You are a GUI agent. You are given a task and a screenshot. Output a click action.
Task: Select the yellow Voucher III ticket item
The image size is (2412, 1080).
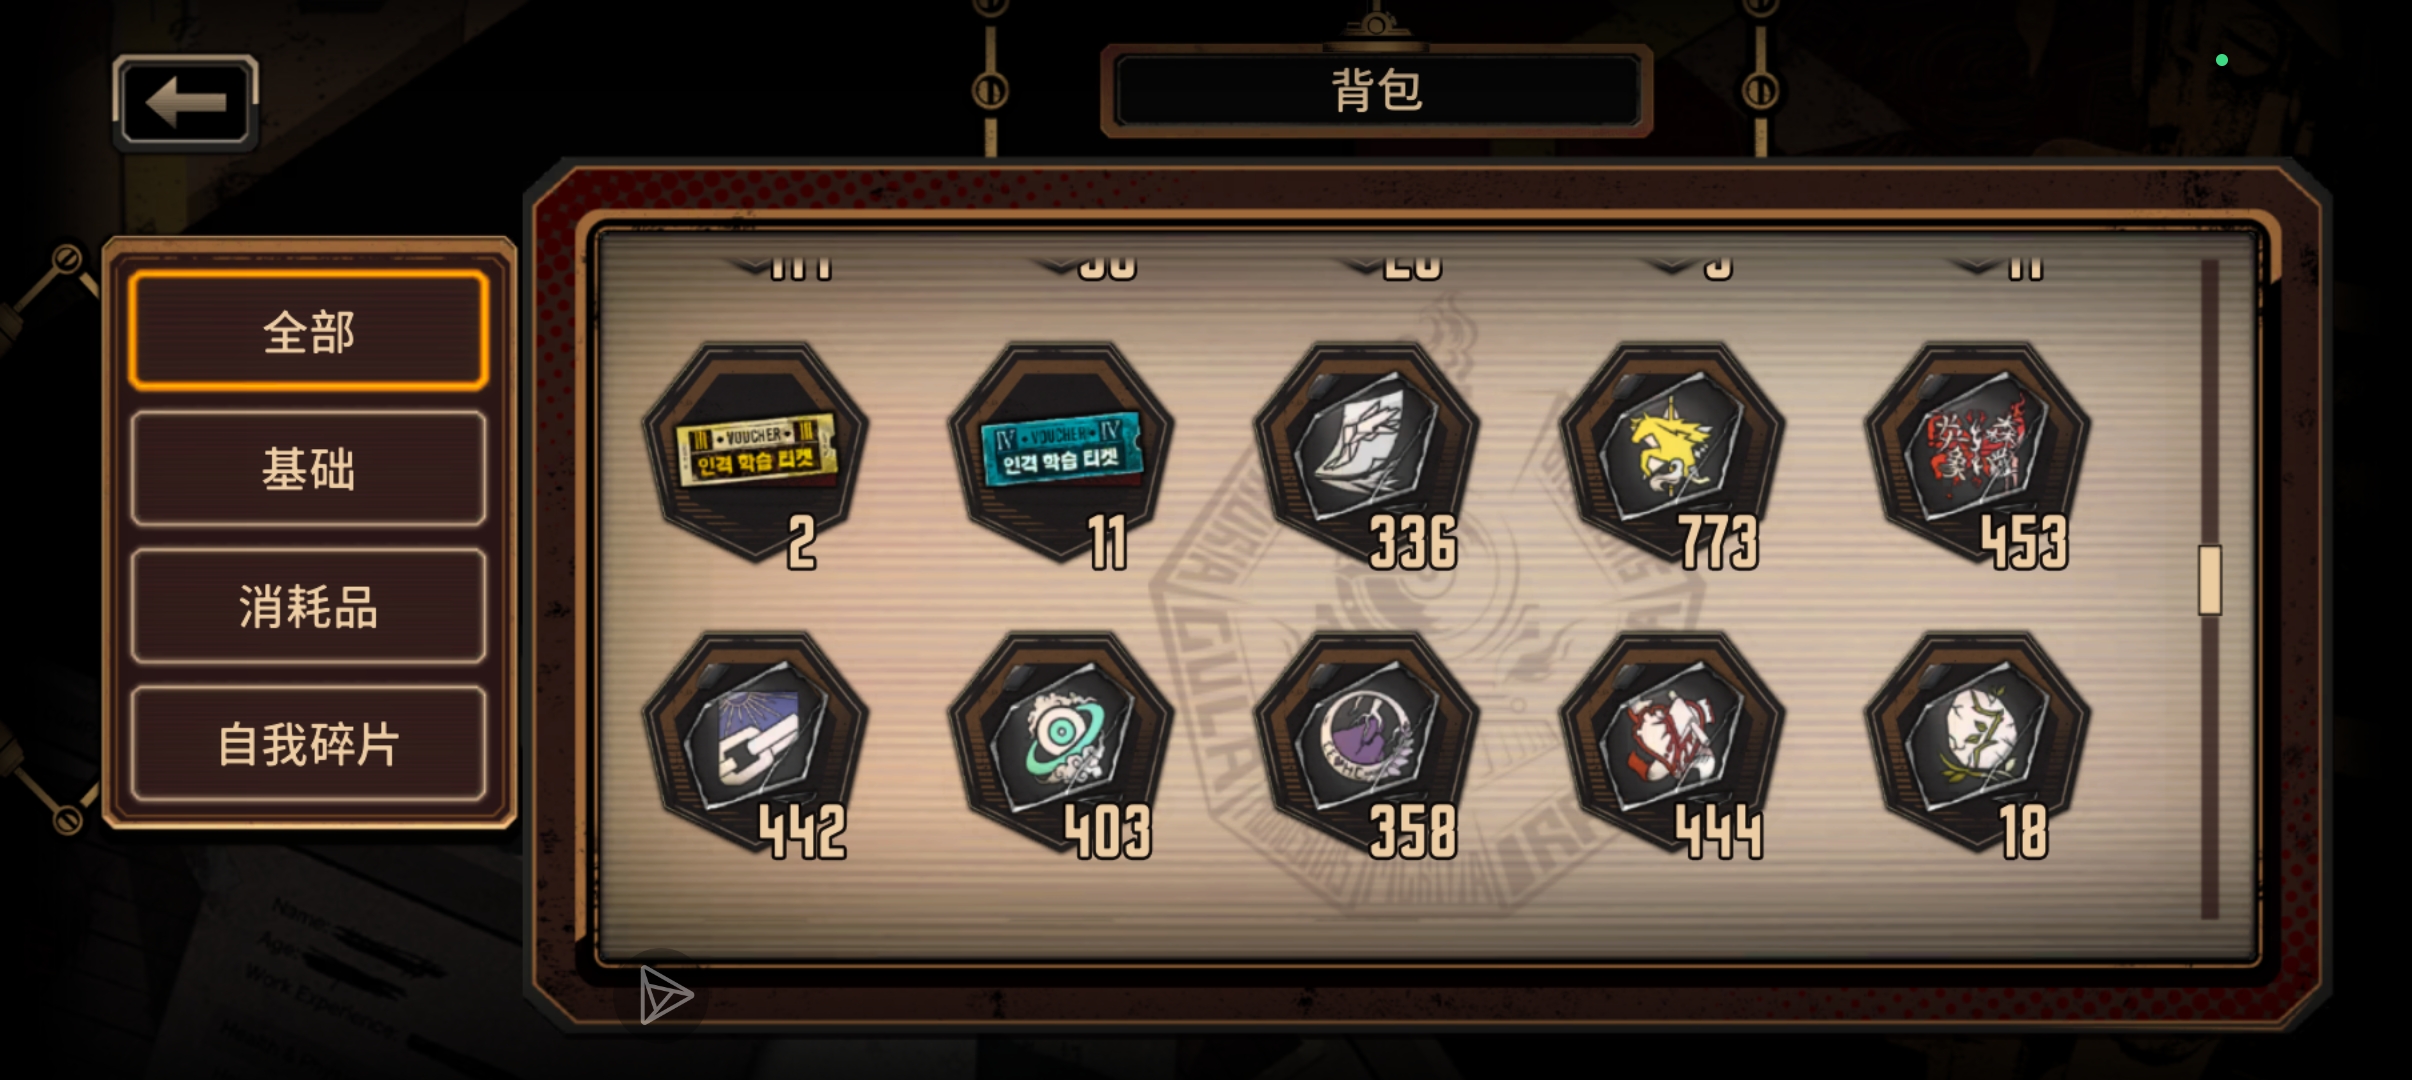756,452
